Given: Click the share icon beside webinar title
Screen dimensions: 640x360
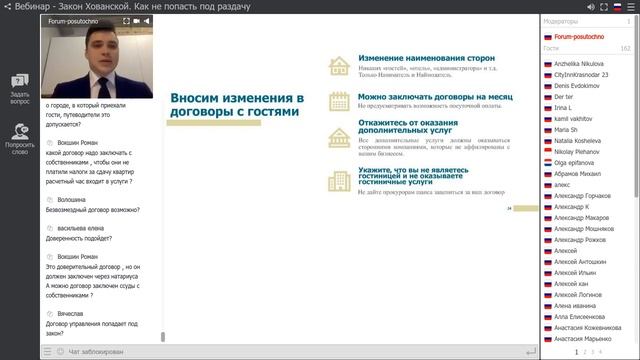Looking at the screenshot, I should (7, 7).
